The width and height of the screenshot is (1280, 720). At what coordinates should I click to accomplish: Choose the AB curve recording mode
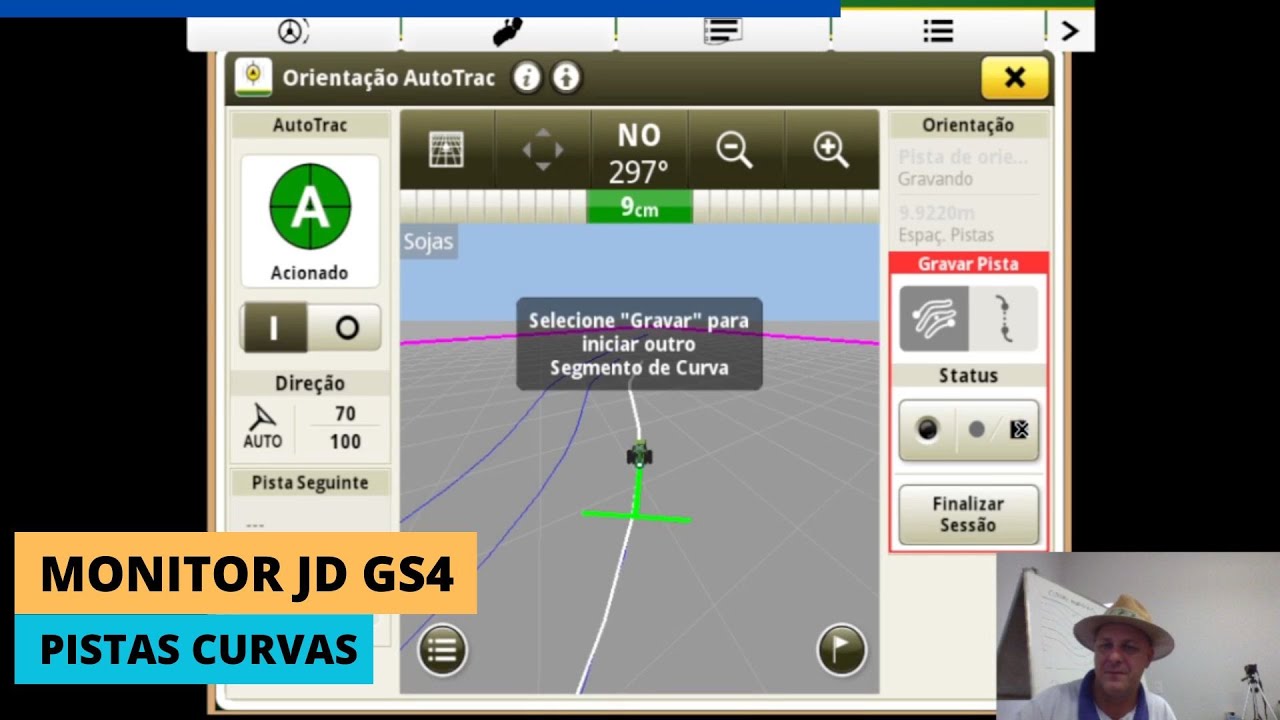point(1004,319)
